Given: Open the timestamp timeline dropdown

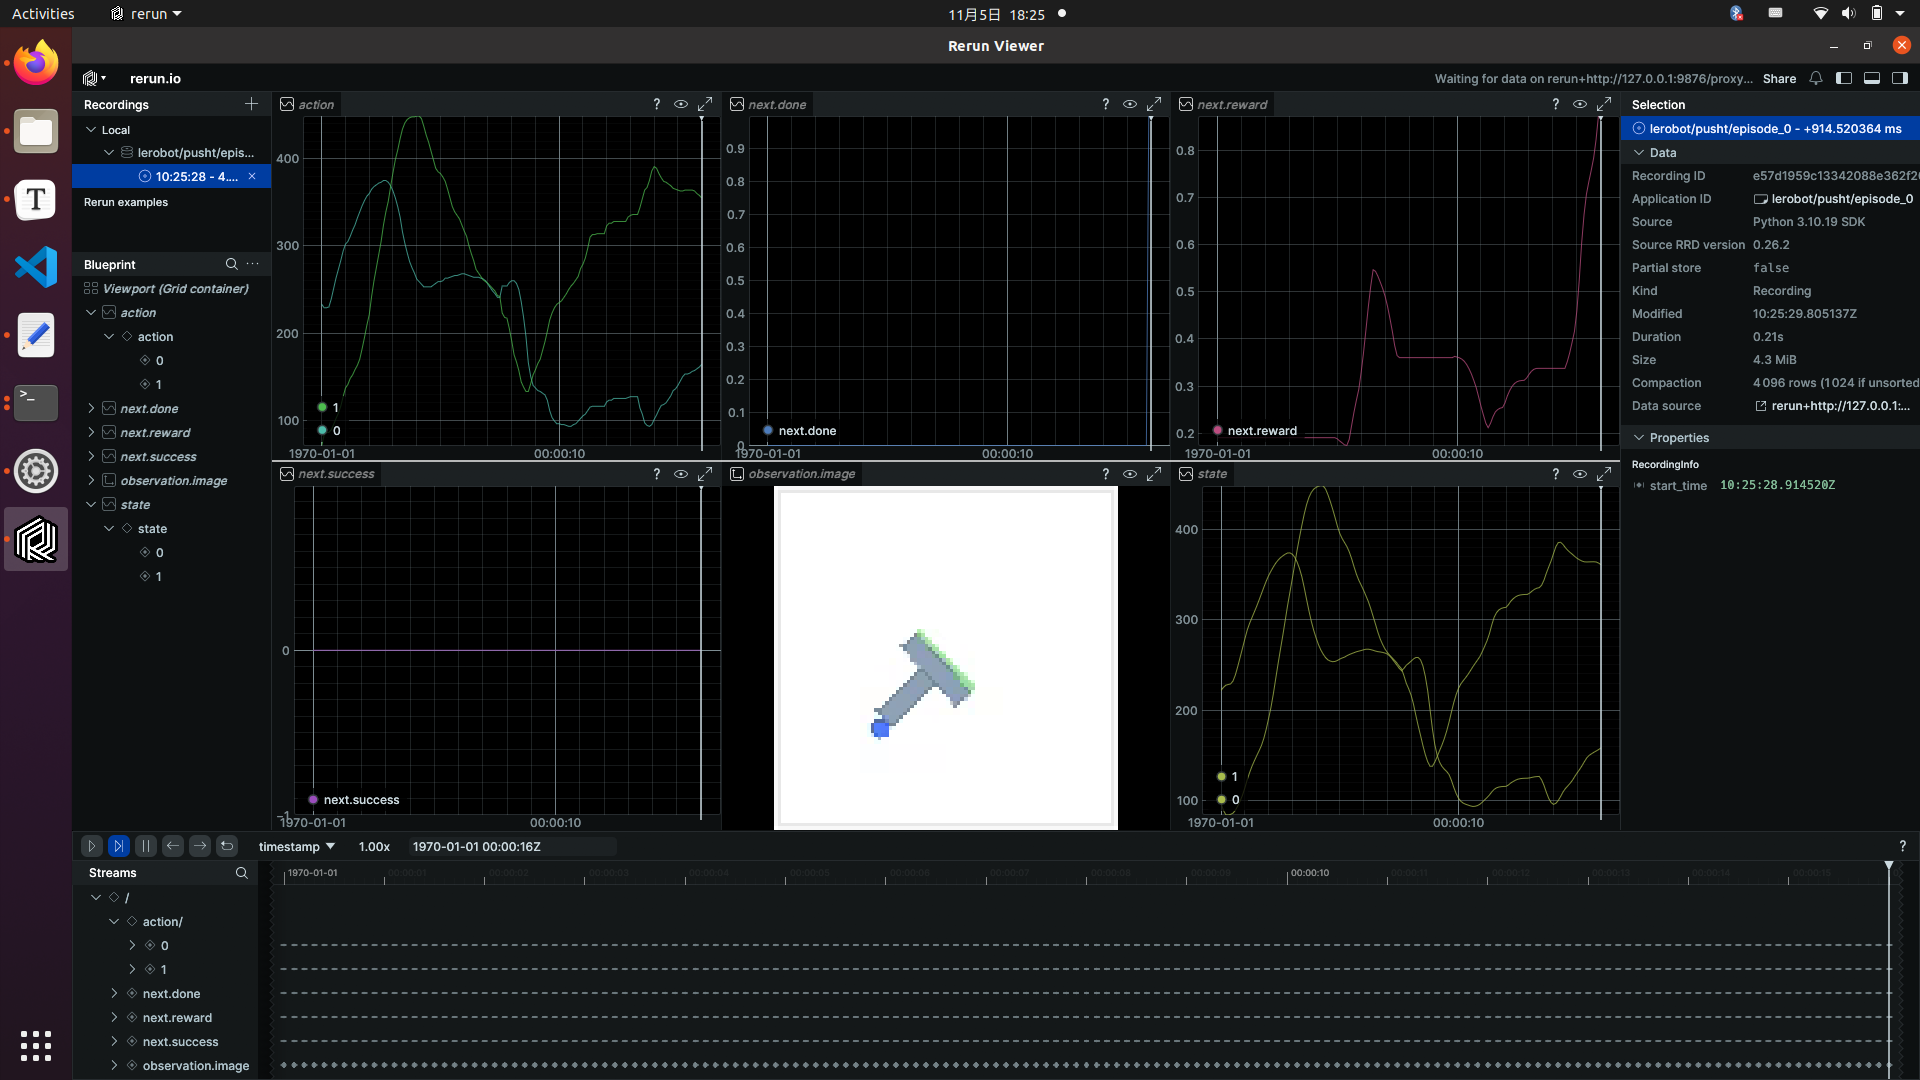Looking at the screenshot, I should (x=297, y=846).
